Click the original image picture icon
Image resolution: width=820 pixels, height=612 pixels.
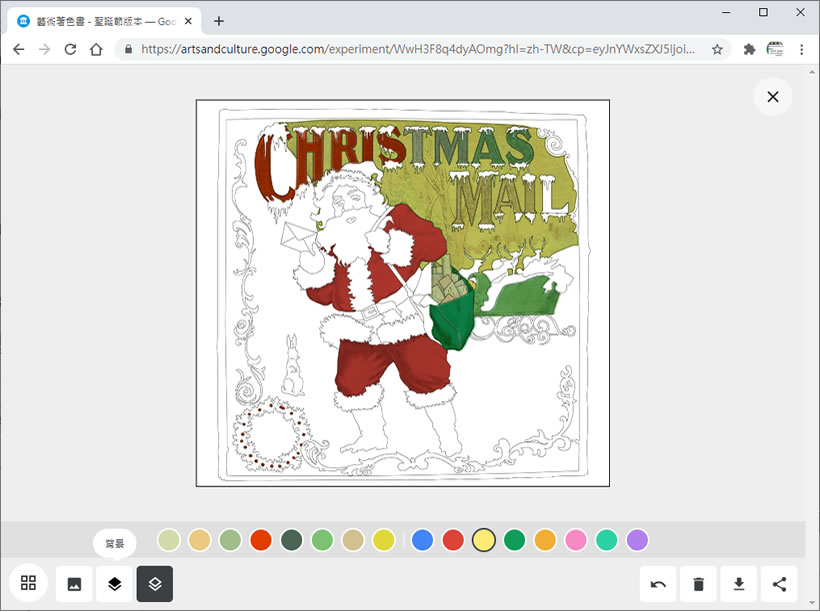tap(74, 584)
